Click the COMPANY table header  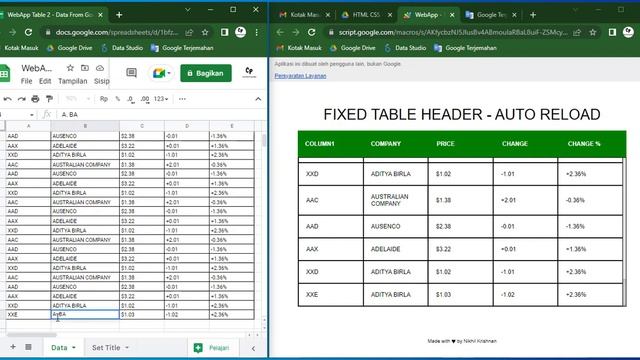[385, 144]
